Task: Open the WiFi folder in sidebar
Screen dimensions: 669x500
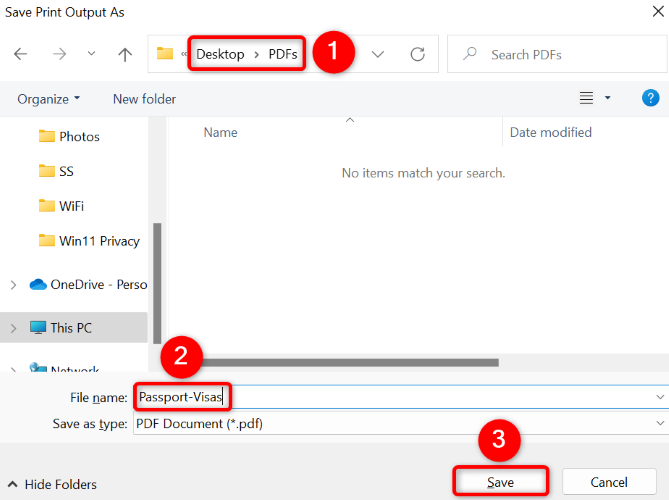Action: coord(61,206)
